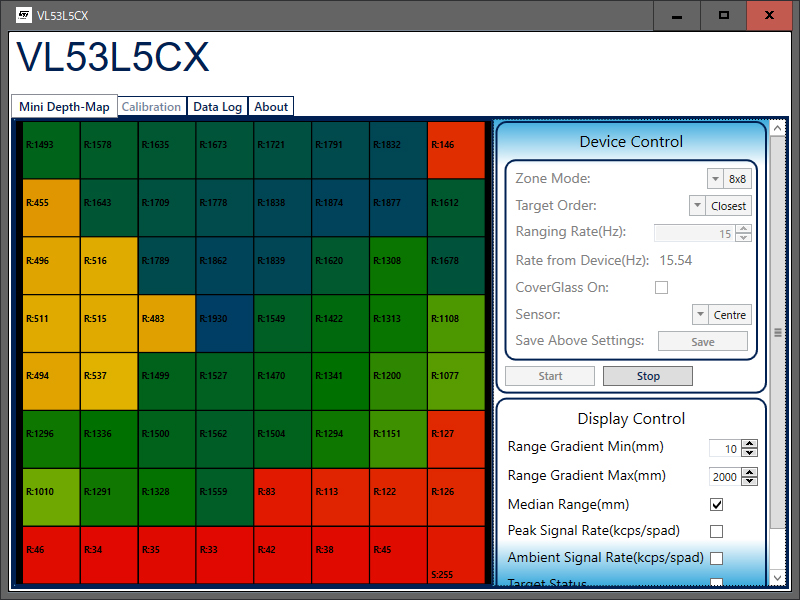Viewport: 800px width, 600px height.
Task: Uncheck the Median Range(mm) checkbox
Action: tap(716, 505)
